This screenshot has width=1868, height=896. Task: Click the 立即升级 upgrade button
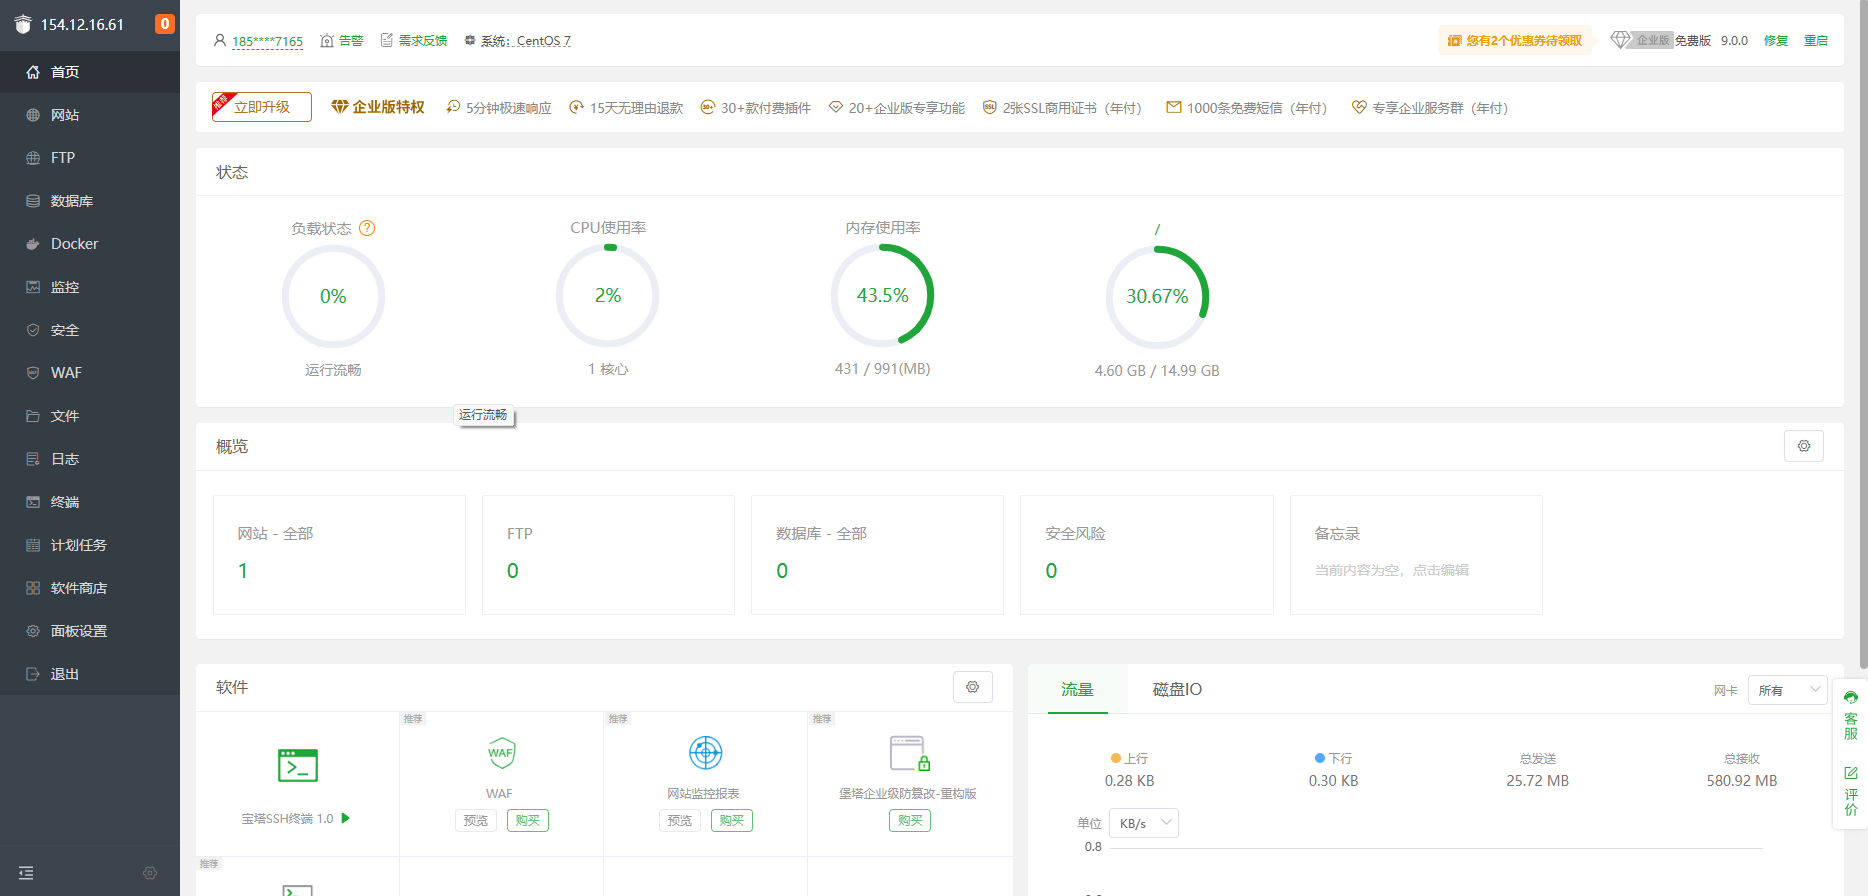pos(262,107)
